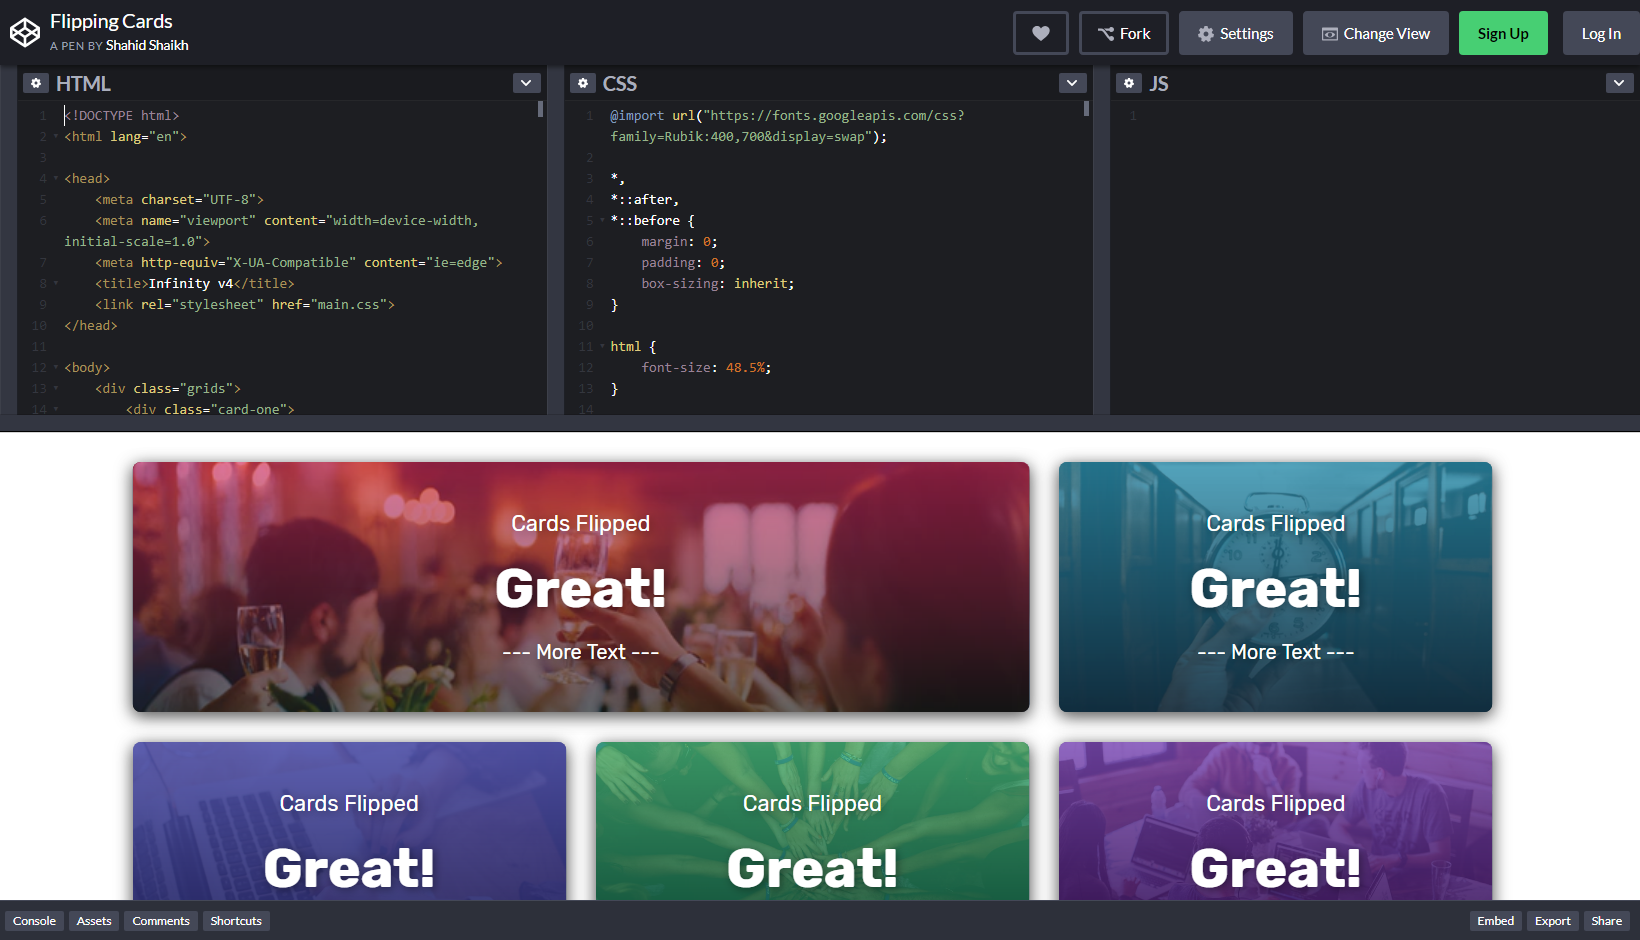This screenshot has height=940, width=1640.
Task: Fork the Flipping Cards pen
Action: [1124, 33]
